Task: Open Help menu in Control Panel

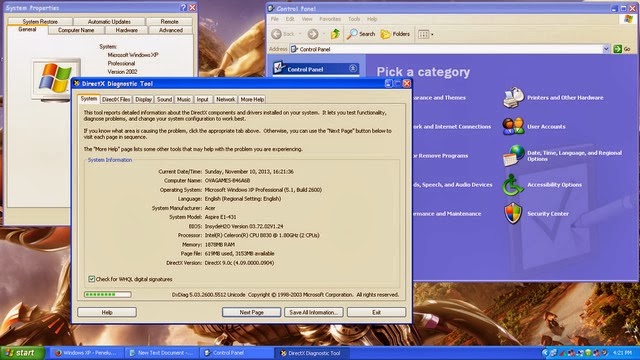Action: coord(372,19)
